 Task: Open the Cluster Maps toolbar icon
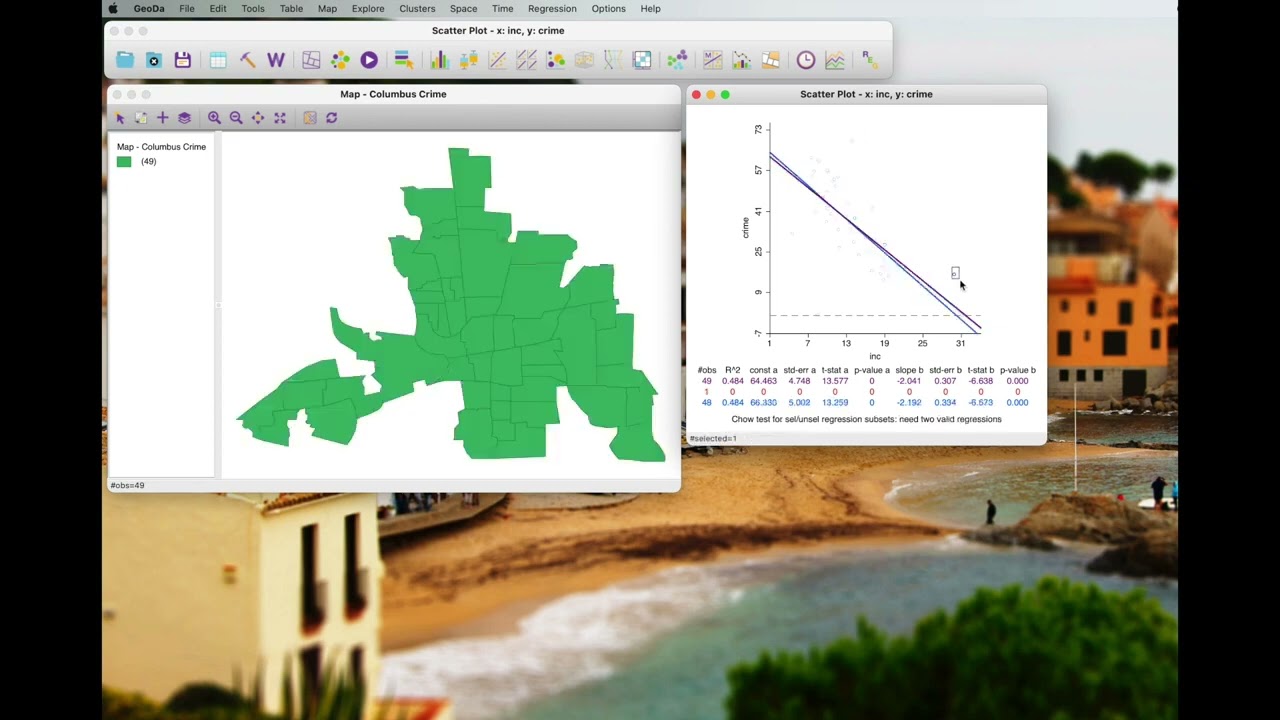[x=770, y=60]
